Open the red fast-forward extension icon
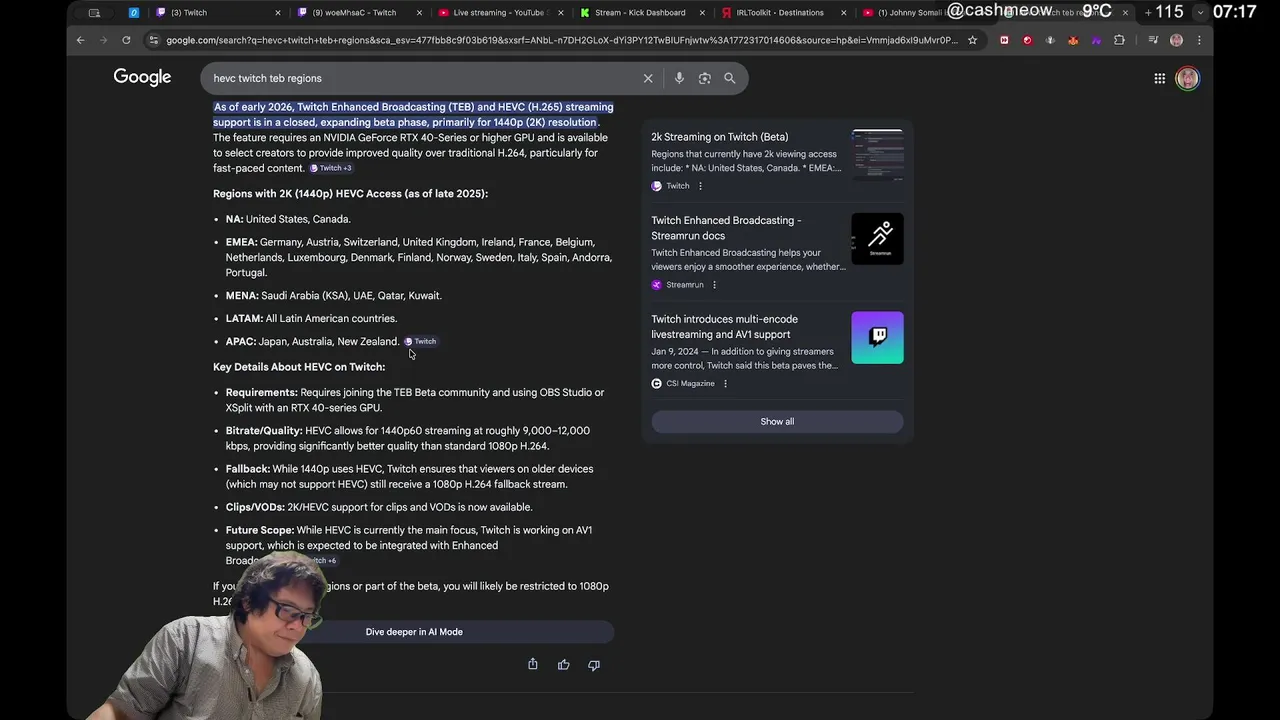 point(1004,40)
